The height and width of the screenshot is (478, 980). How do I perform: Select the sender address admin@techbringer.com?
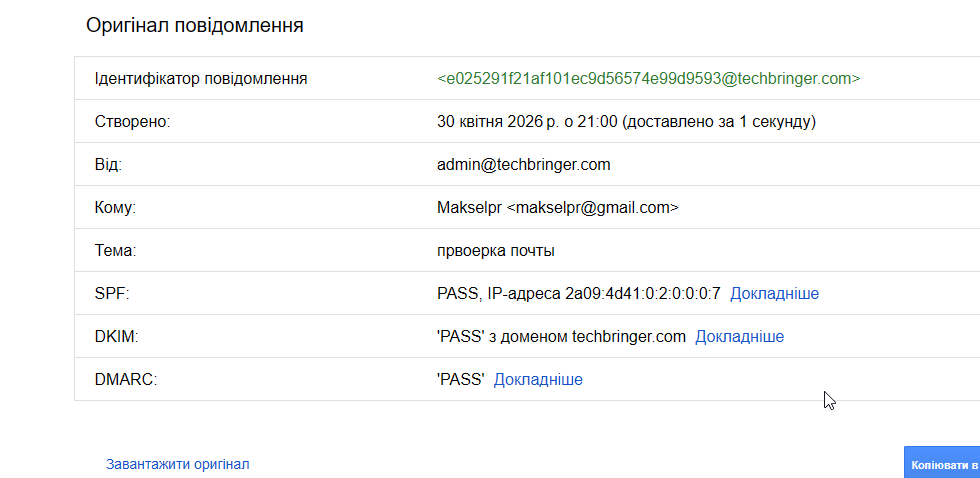[524, 164]
